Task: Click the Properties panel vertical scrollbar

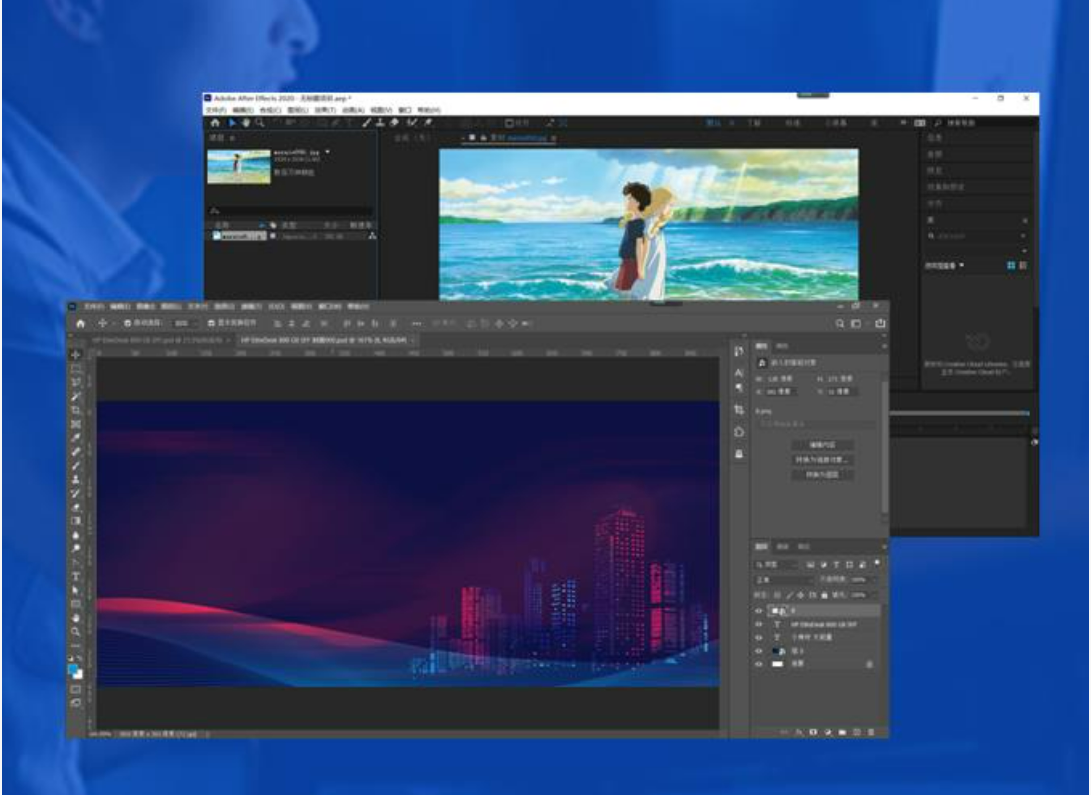Action: [x=885, y=445]
